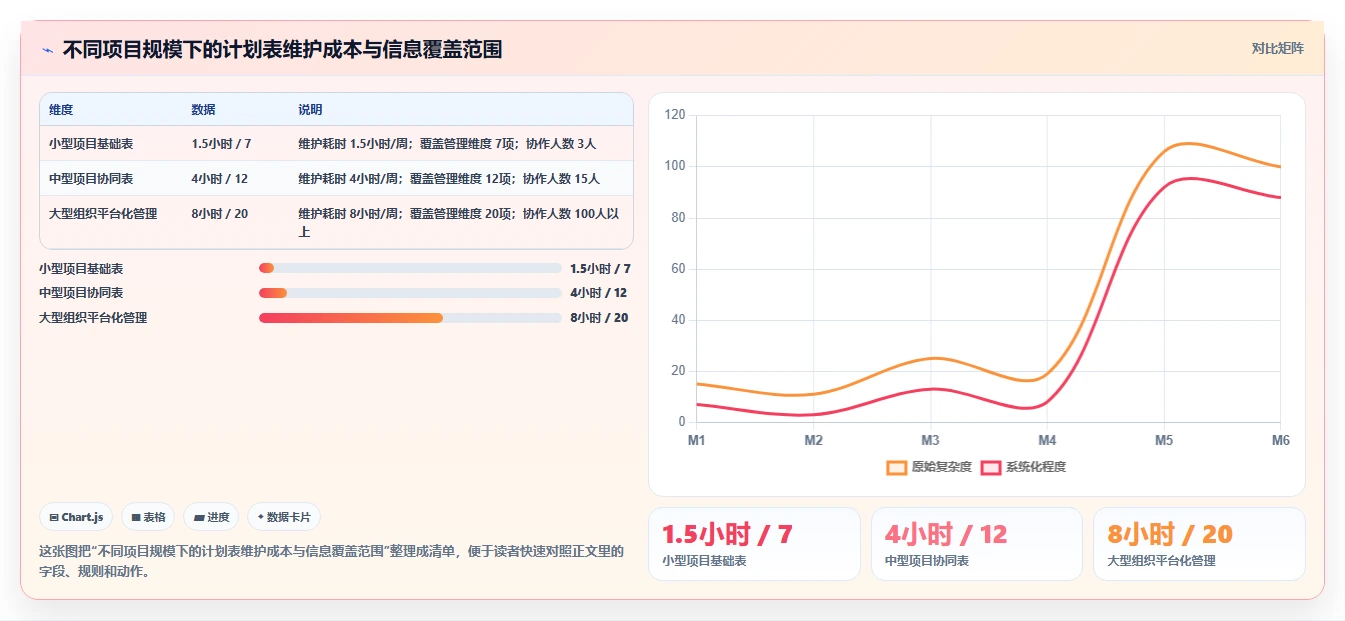Click the M1 x-axis label
The image size is (1345, 621).
point(696,440)
